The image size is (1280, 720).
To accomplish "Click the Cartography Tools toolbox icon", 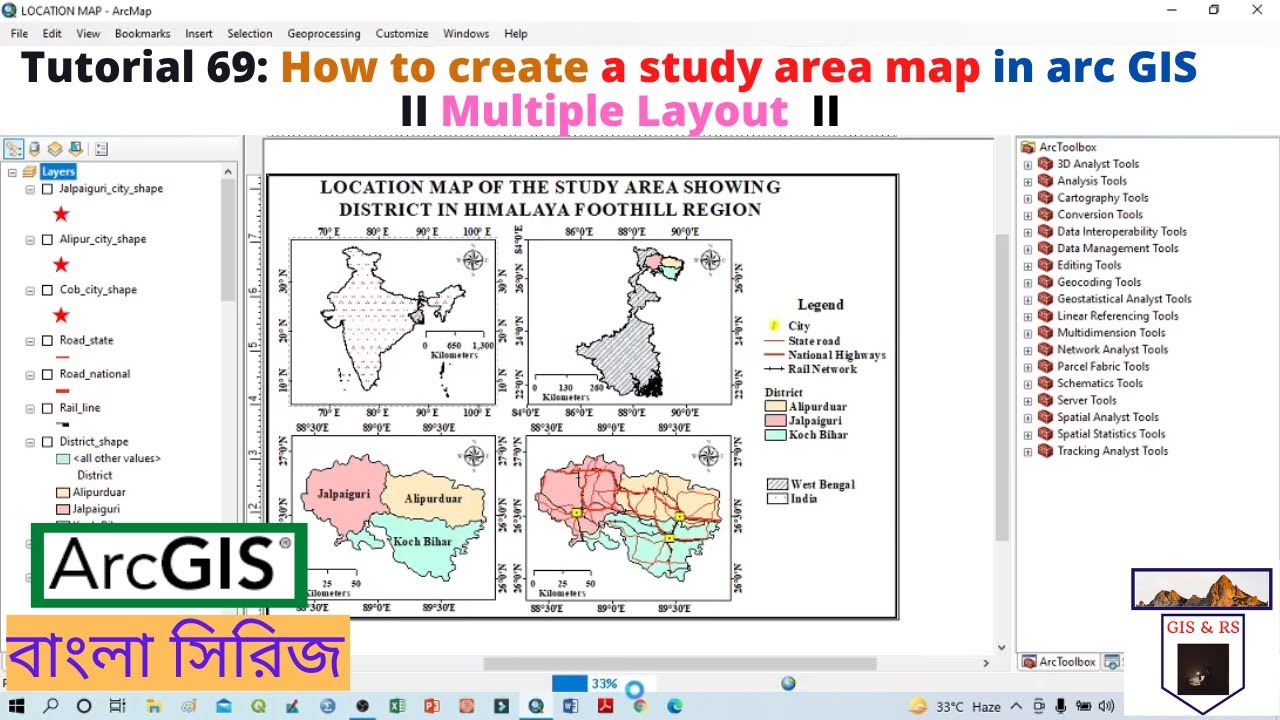I will click(1046, 198).
